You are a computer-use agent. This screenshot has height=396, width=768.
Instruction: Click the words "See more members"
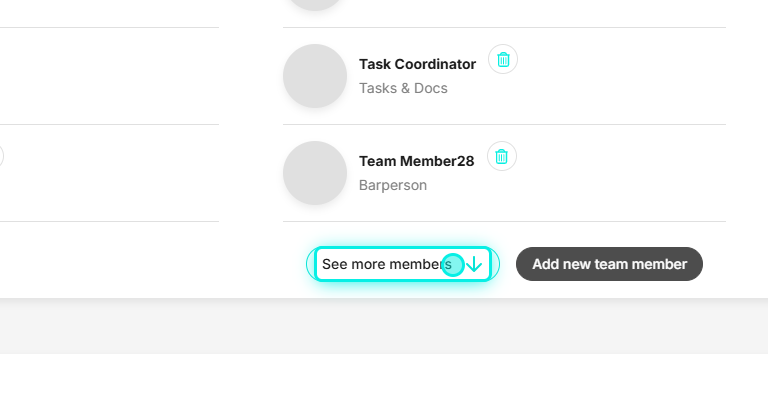(x=387, y=264)
